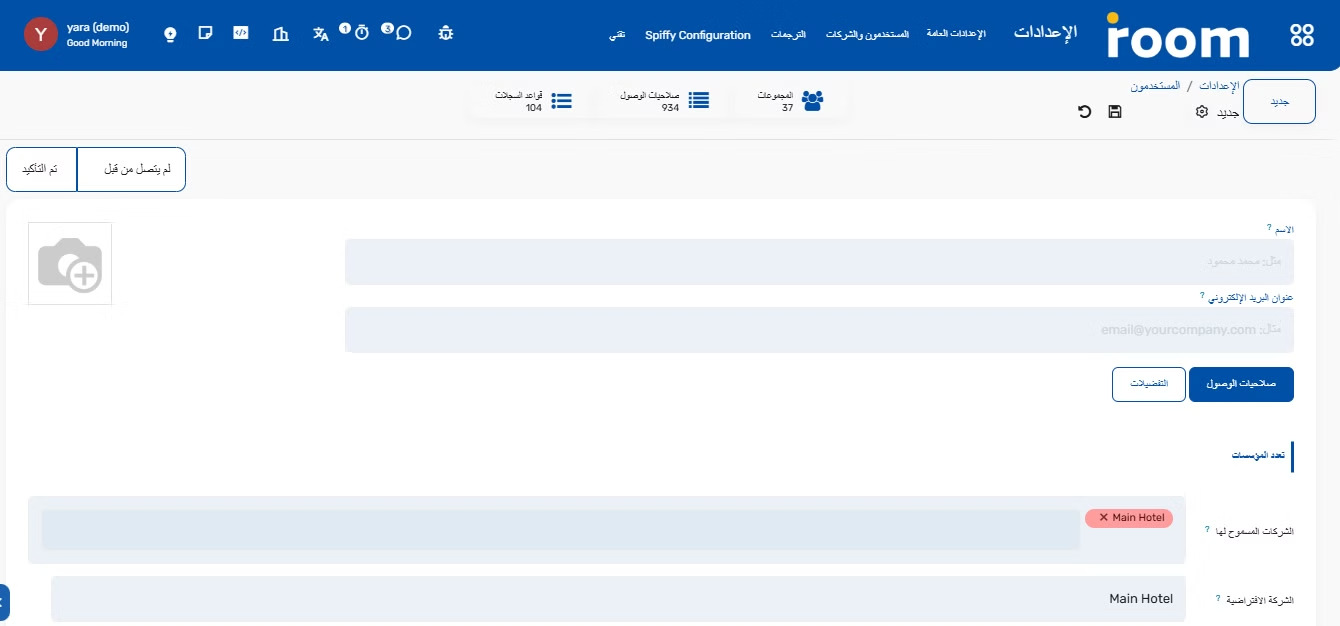1340x626 pixels.
Task: Open the default company Main Hotel dropdown
Action: point(618,599)
